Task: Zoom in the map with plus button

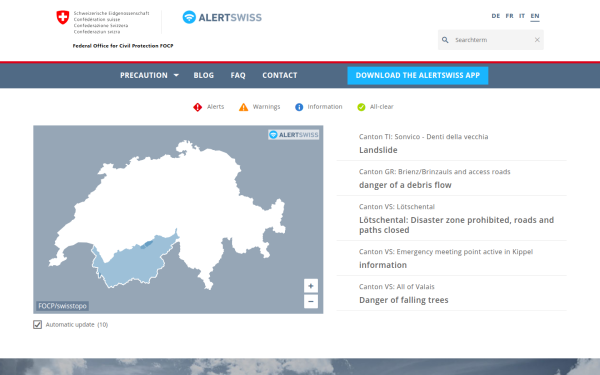Action: point(311,286)
